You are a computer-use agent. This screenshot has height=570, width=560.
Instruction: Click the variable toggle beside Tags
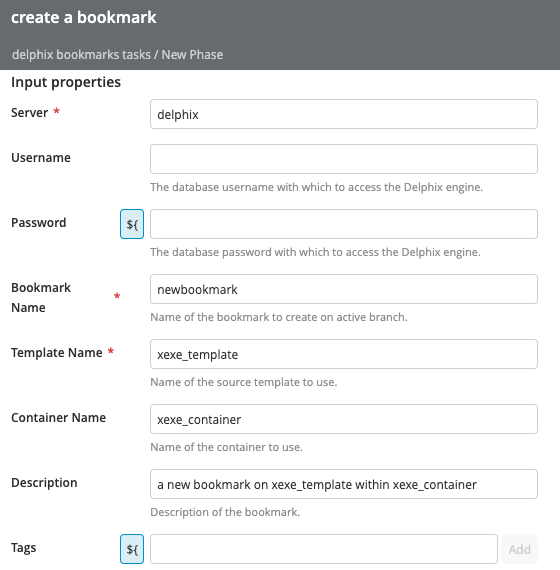click(x=132, y=549)
